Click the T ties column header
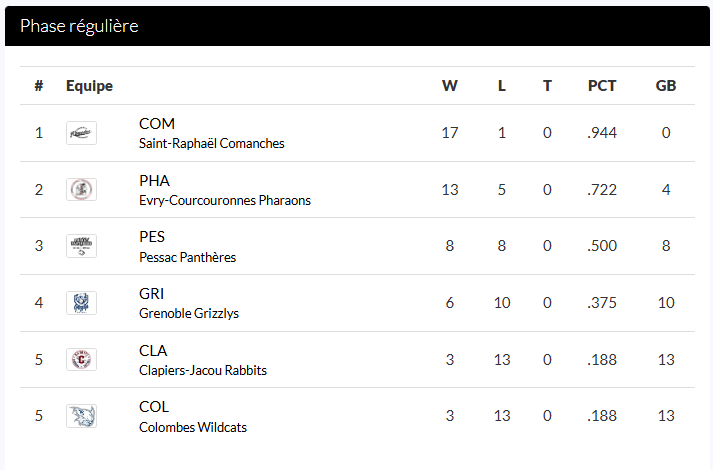Screen dimensions: 713x470 point(547,86)
